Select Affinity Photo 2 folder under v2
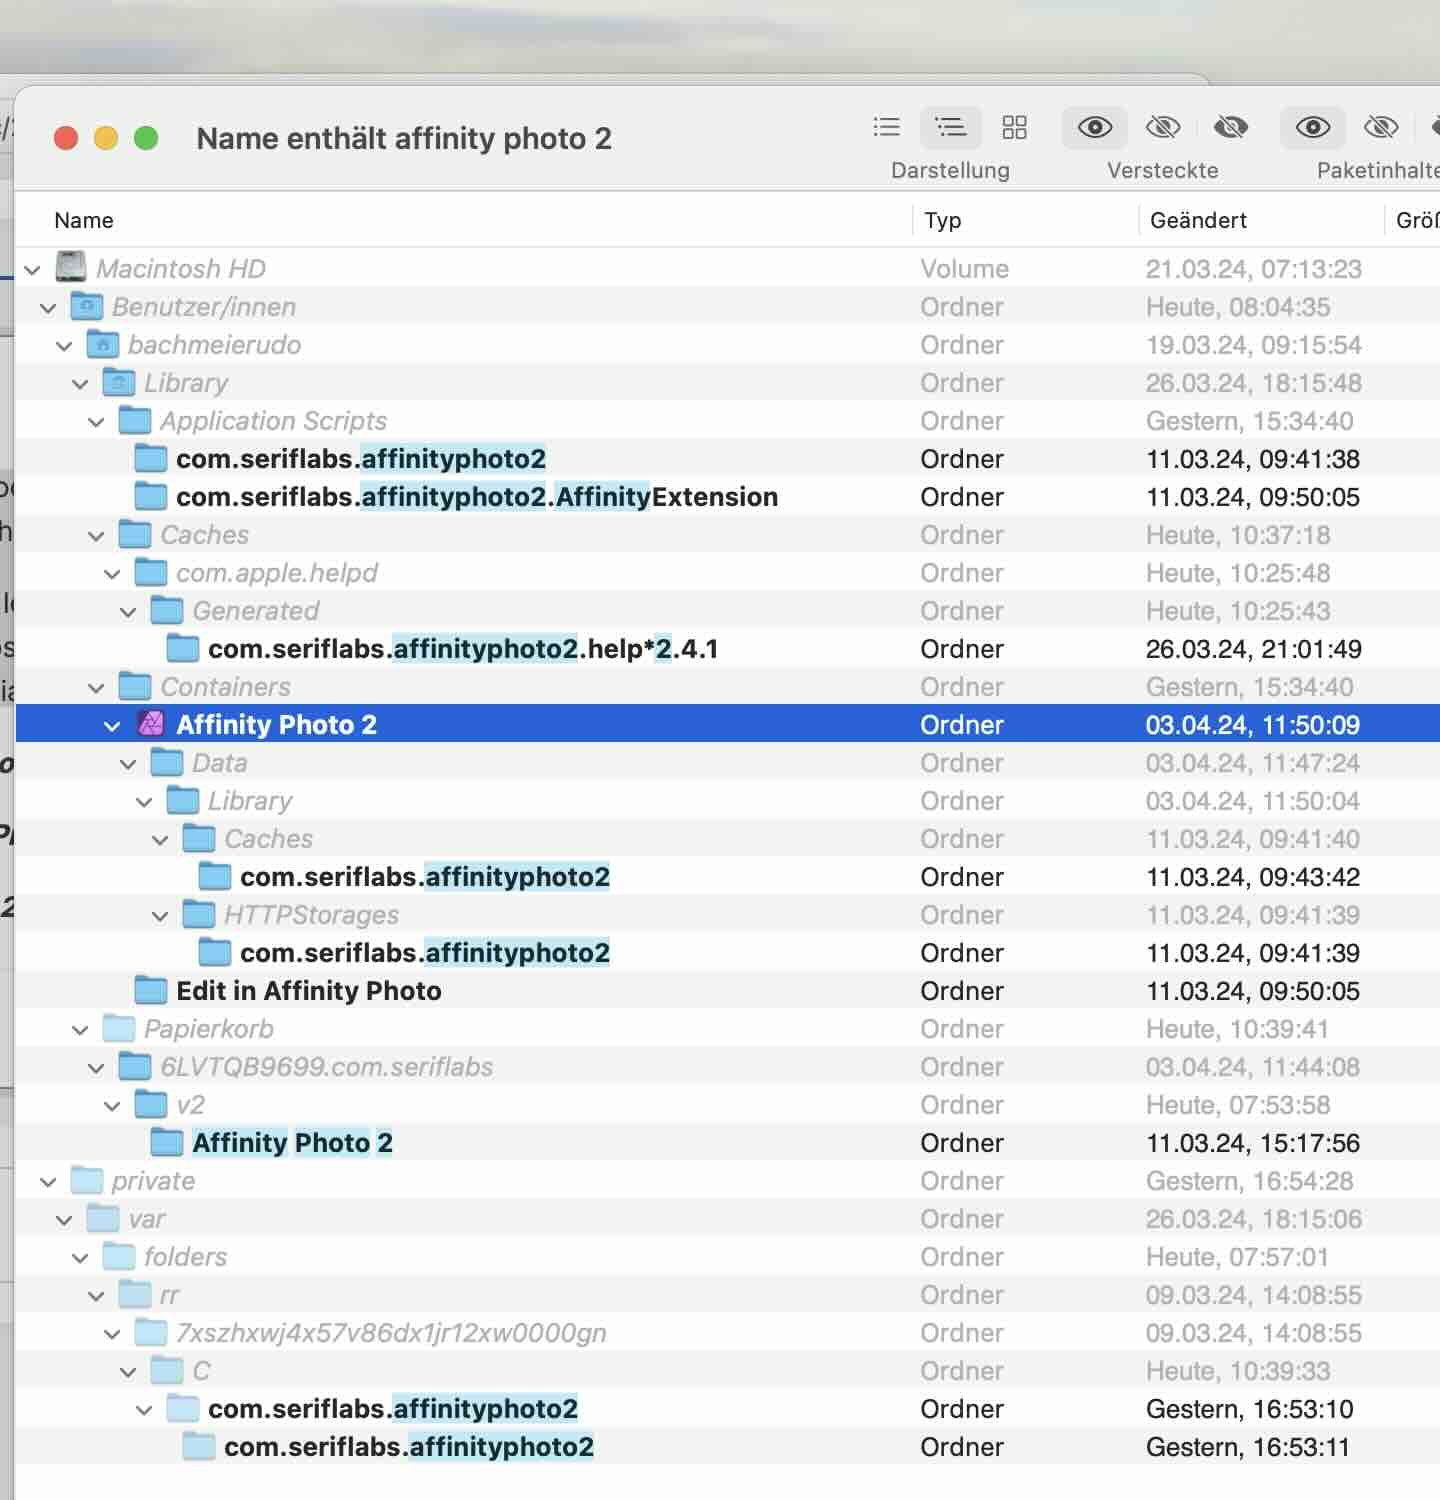 (727, 1143)
